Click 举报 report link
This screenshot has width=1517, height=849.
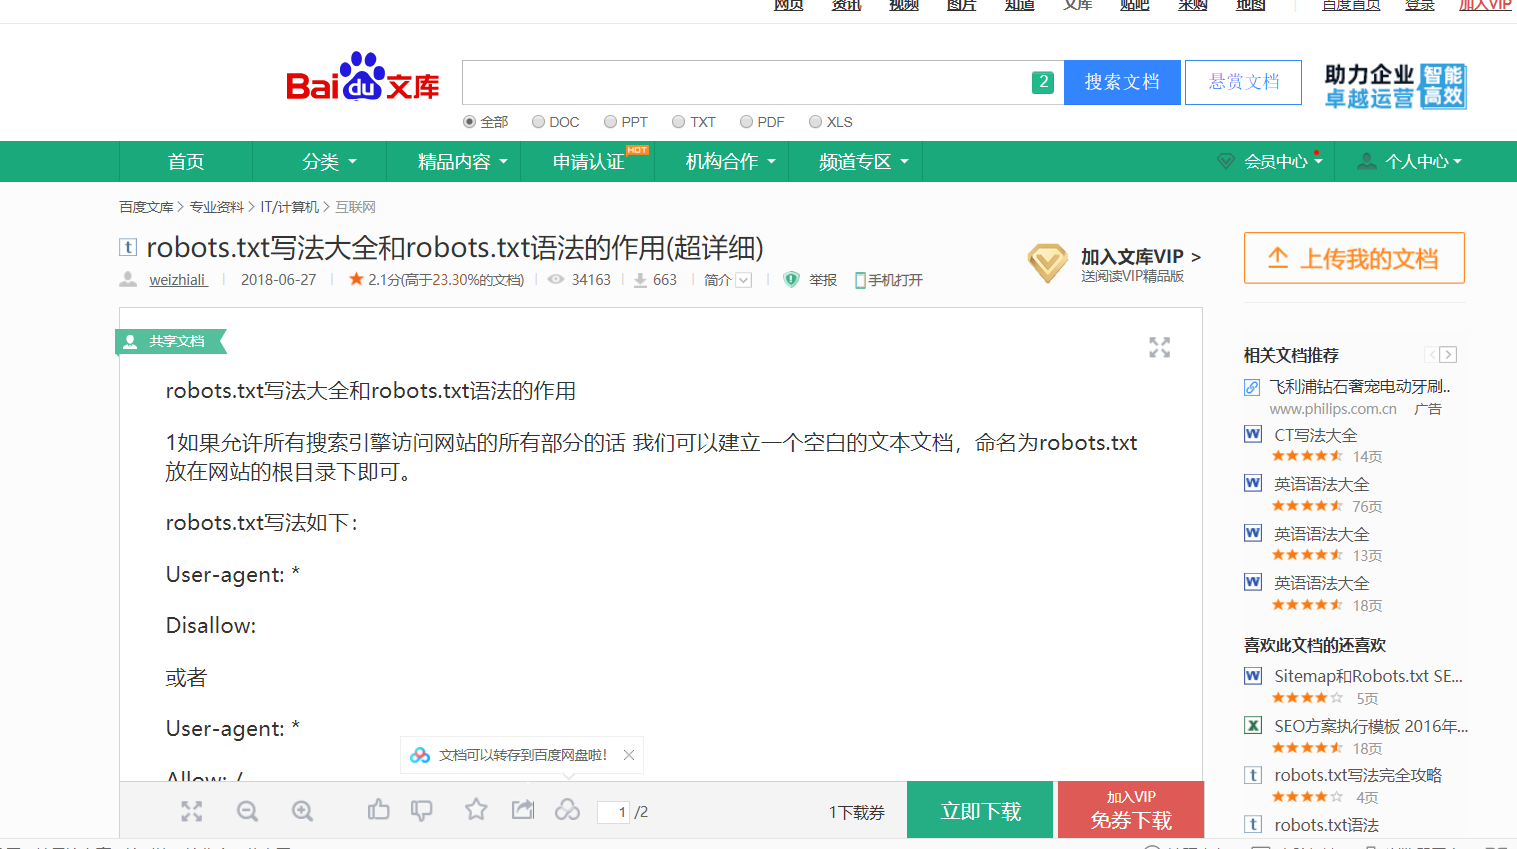tap(823, 280)
